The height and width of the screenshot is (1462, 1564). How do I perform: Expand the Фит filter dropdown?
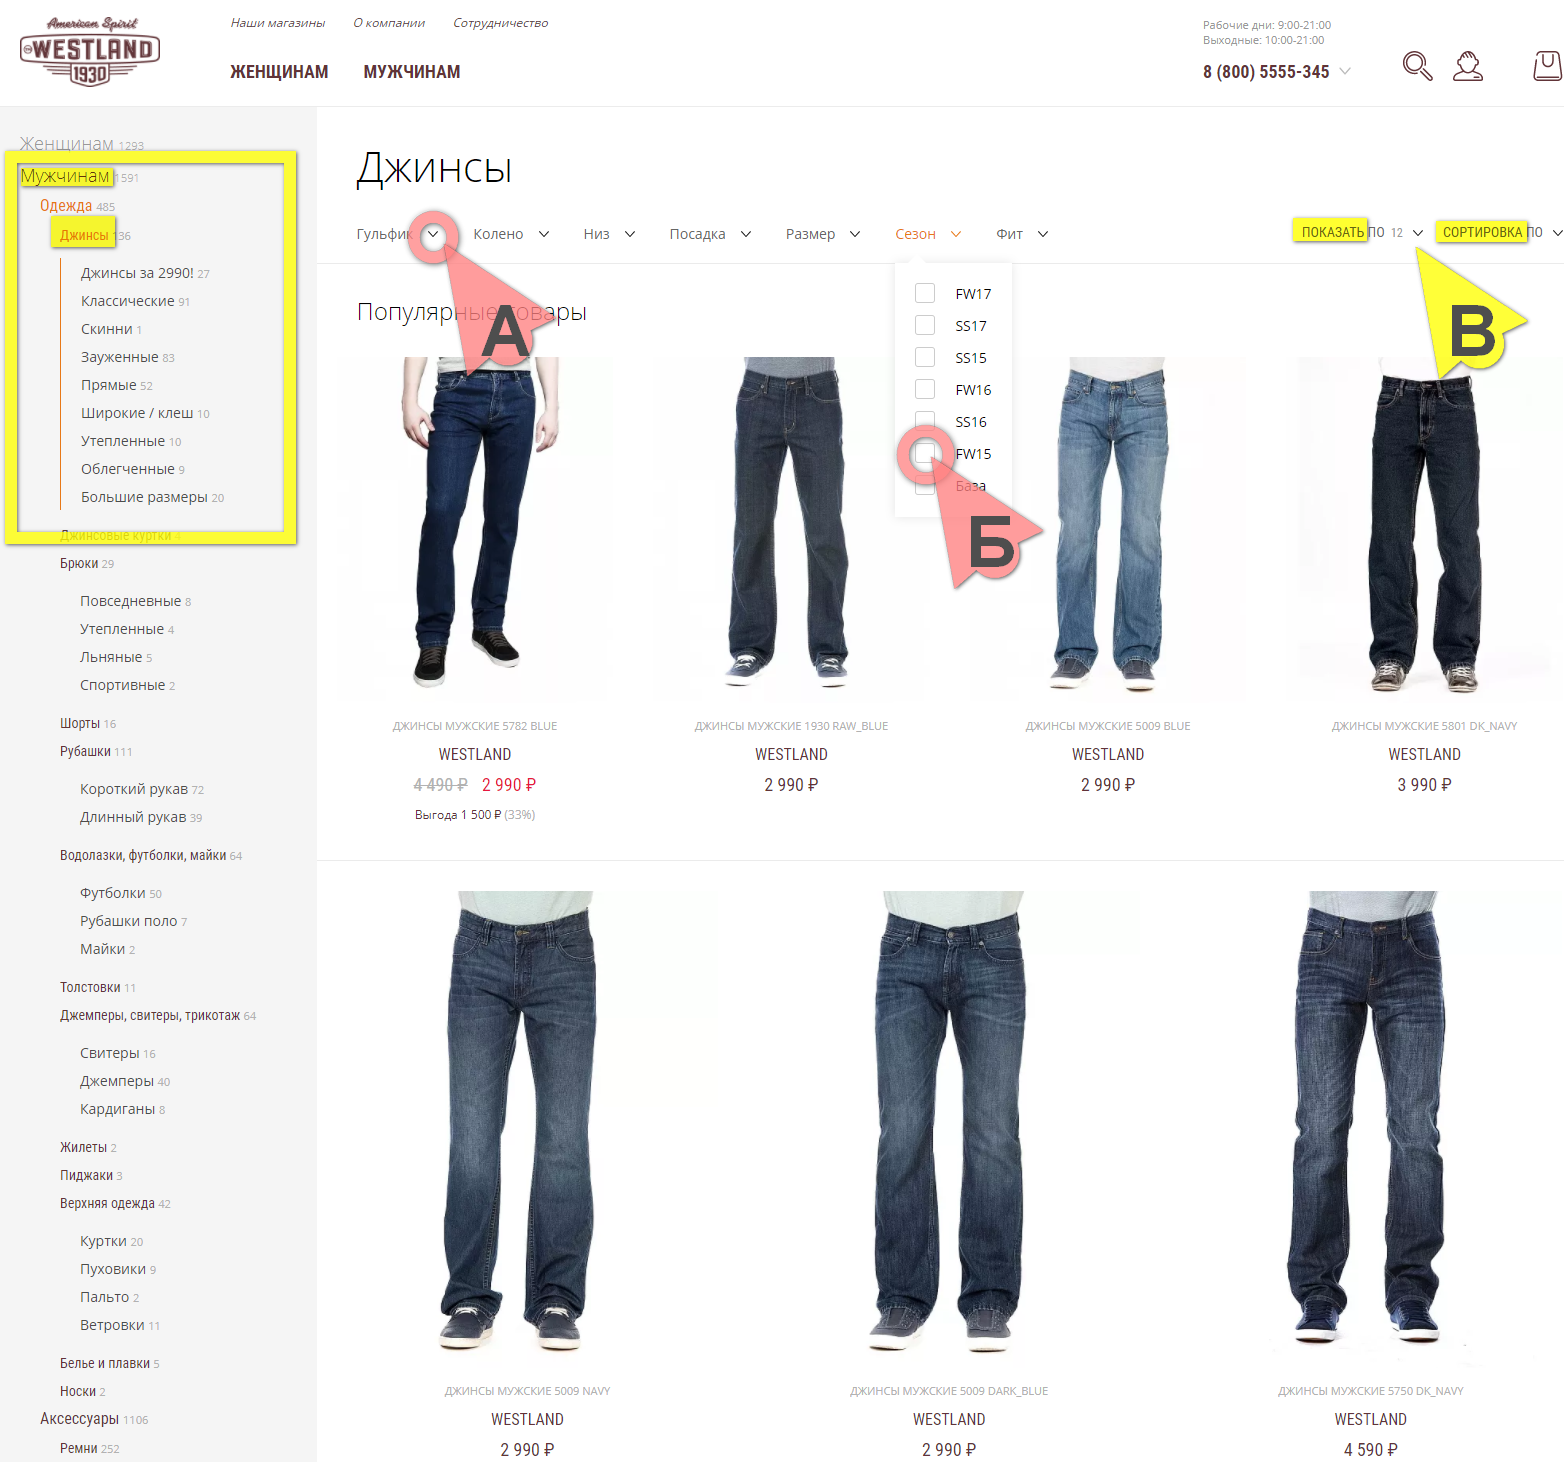point(1022,234)
